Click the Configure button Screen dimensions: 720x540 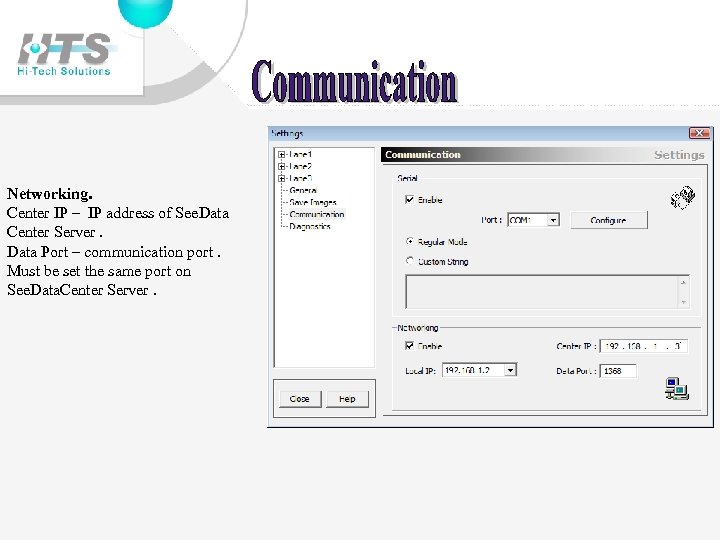click(609, 220)
